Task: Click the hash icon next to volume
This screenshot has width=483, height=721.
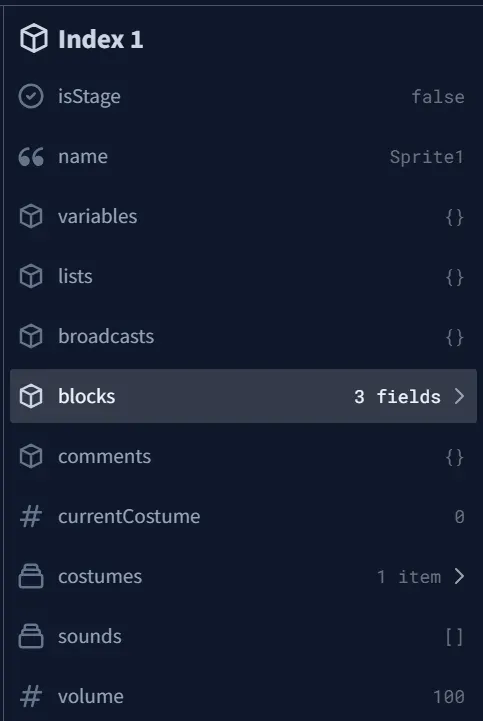Action: 31,696
